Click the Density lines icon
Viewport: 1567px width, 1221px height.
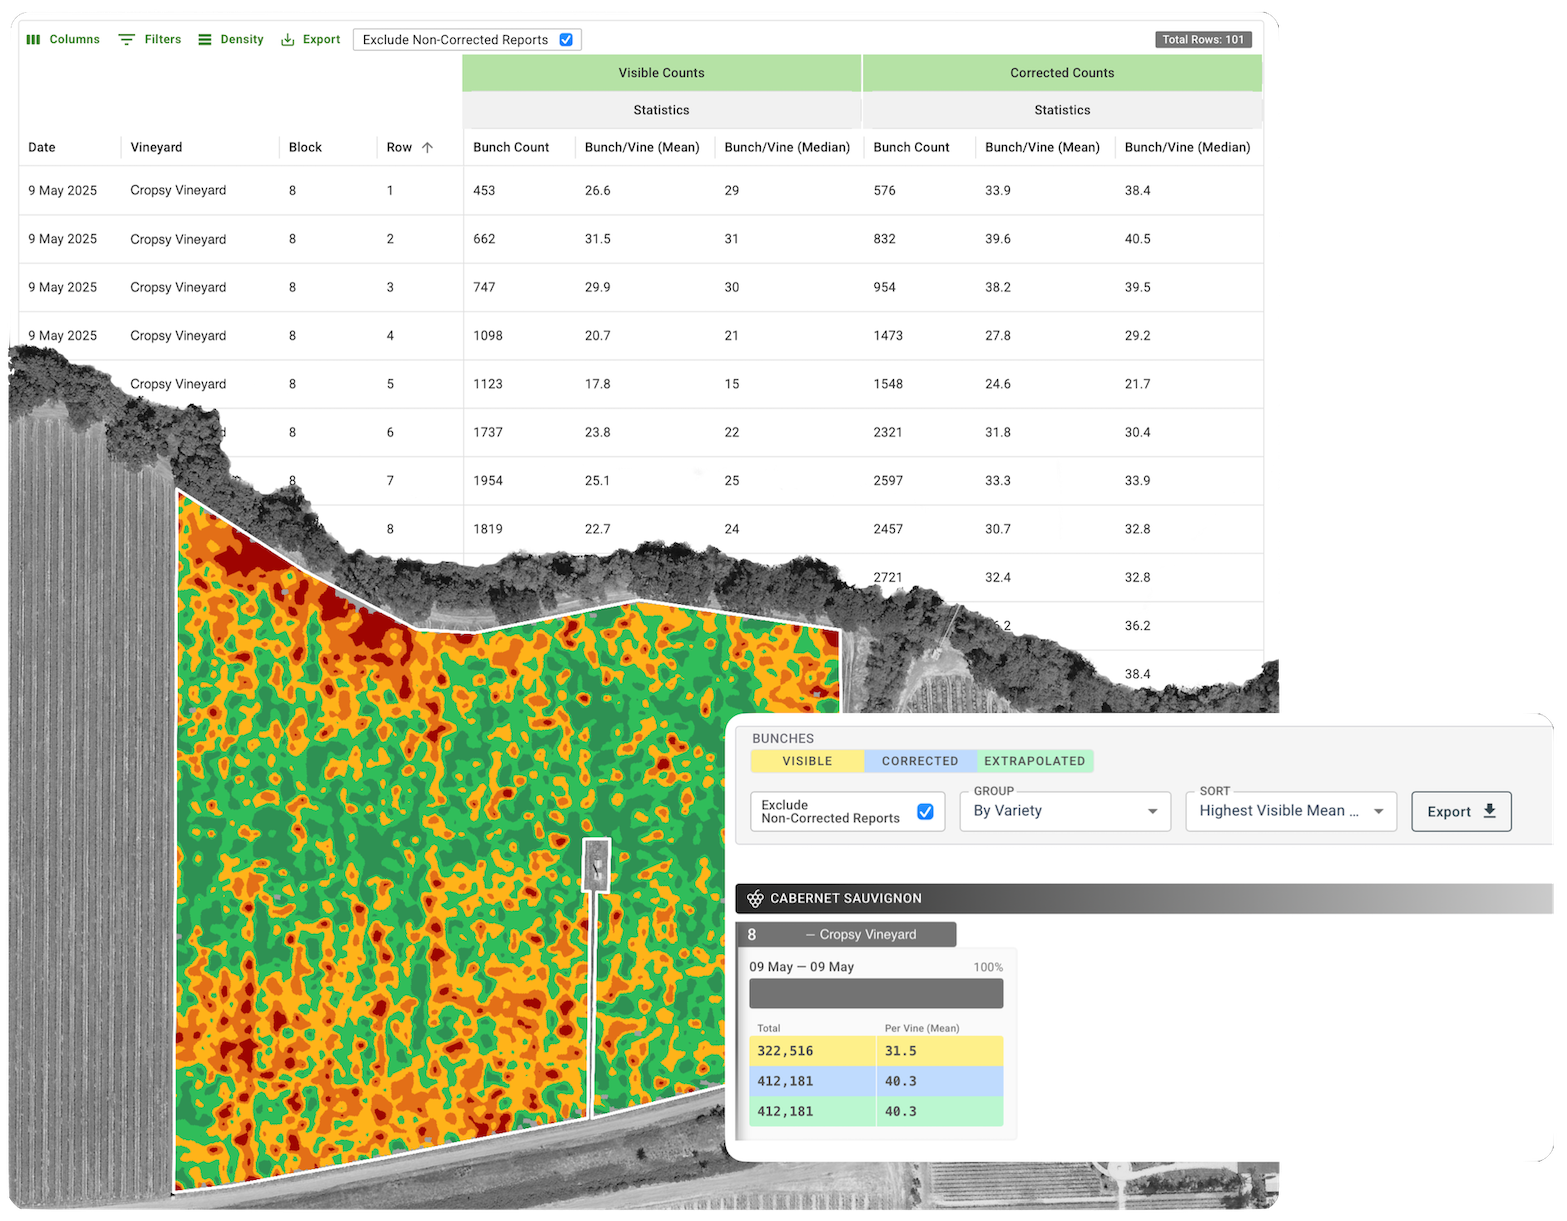click(x=205, y=40)
